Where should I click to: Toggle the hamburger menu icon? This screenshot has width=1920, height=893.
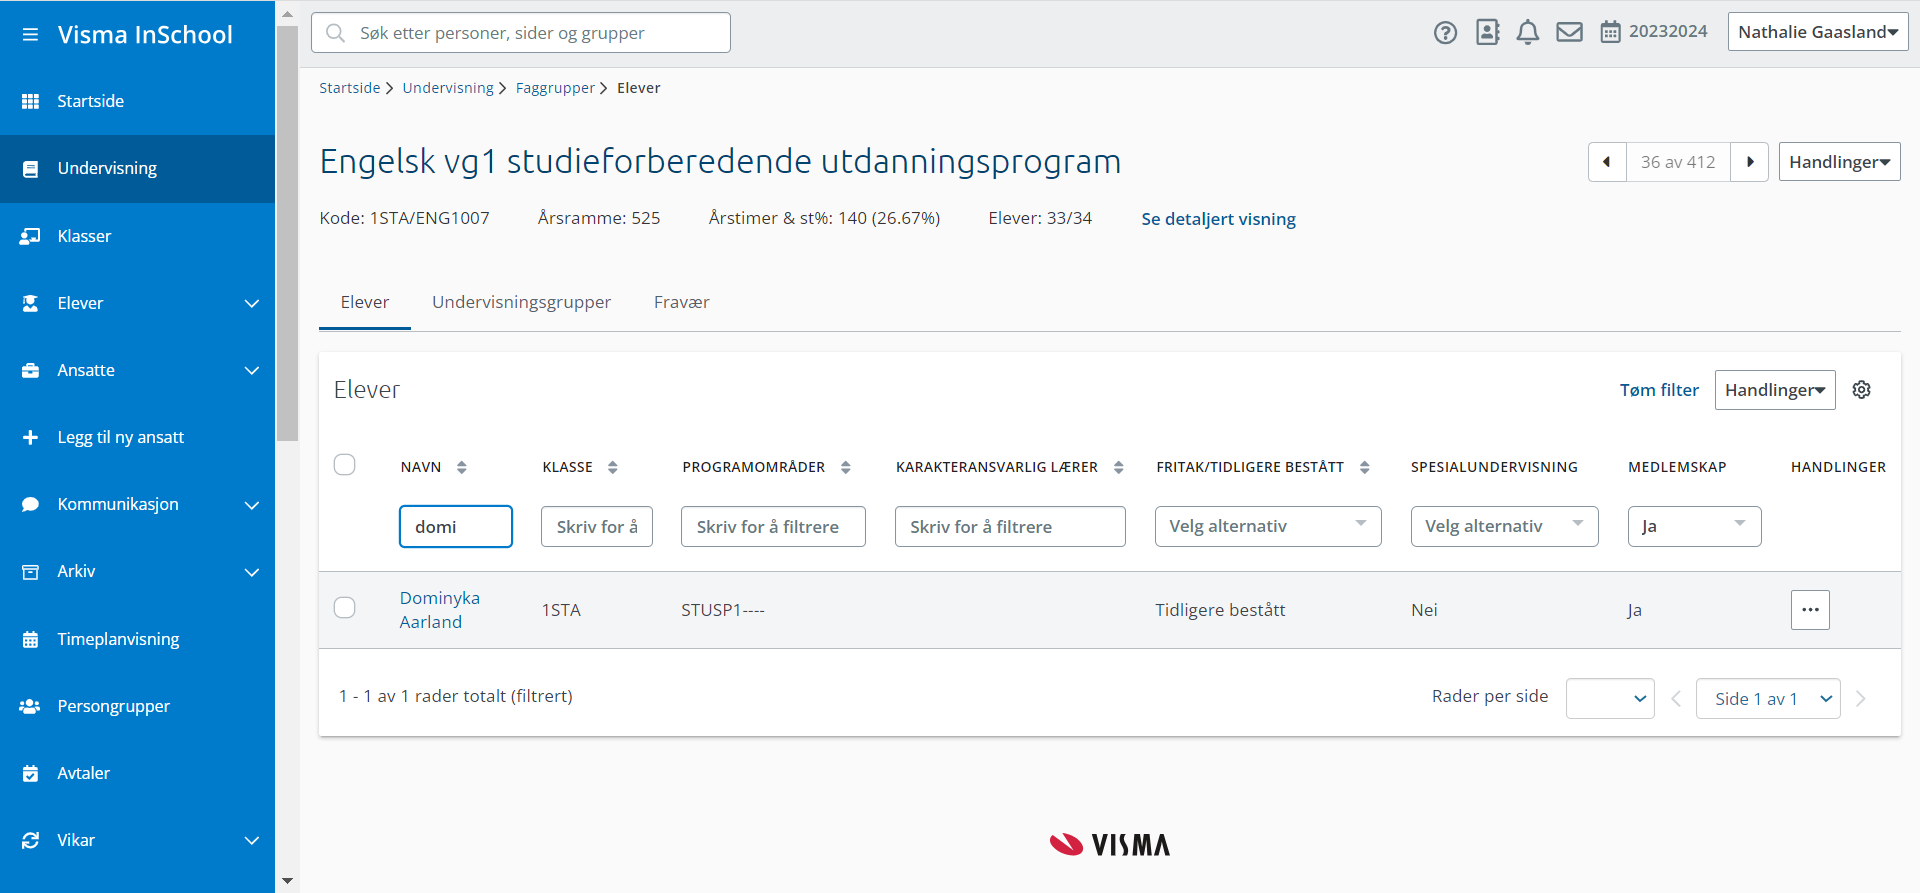pyautogui.click(x=30, y=35)
